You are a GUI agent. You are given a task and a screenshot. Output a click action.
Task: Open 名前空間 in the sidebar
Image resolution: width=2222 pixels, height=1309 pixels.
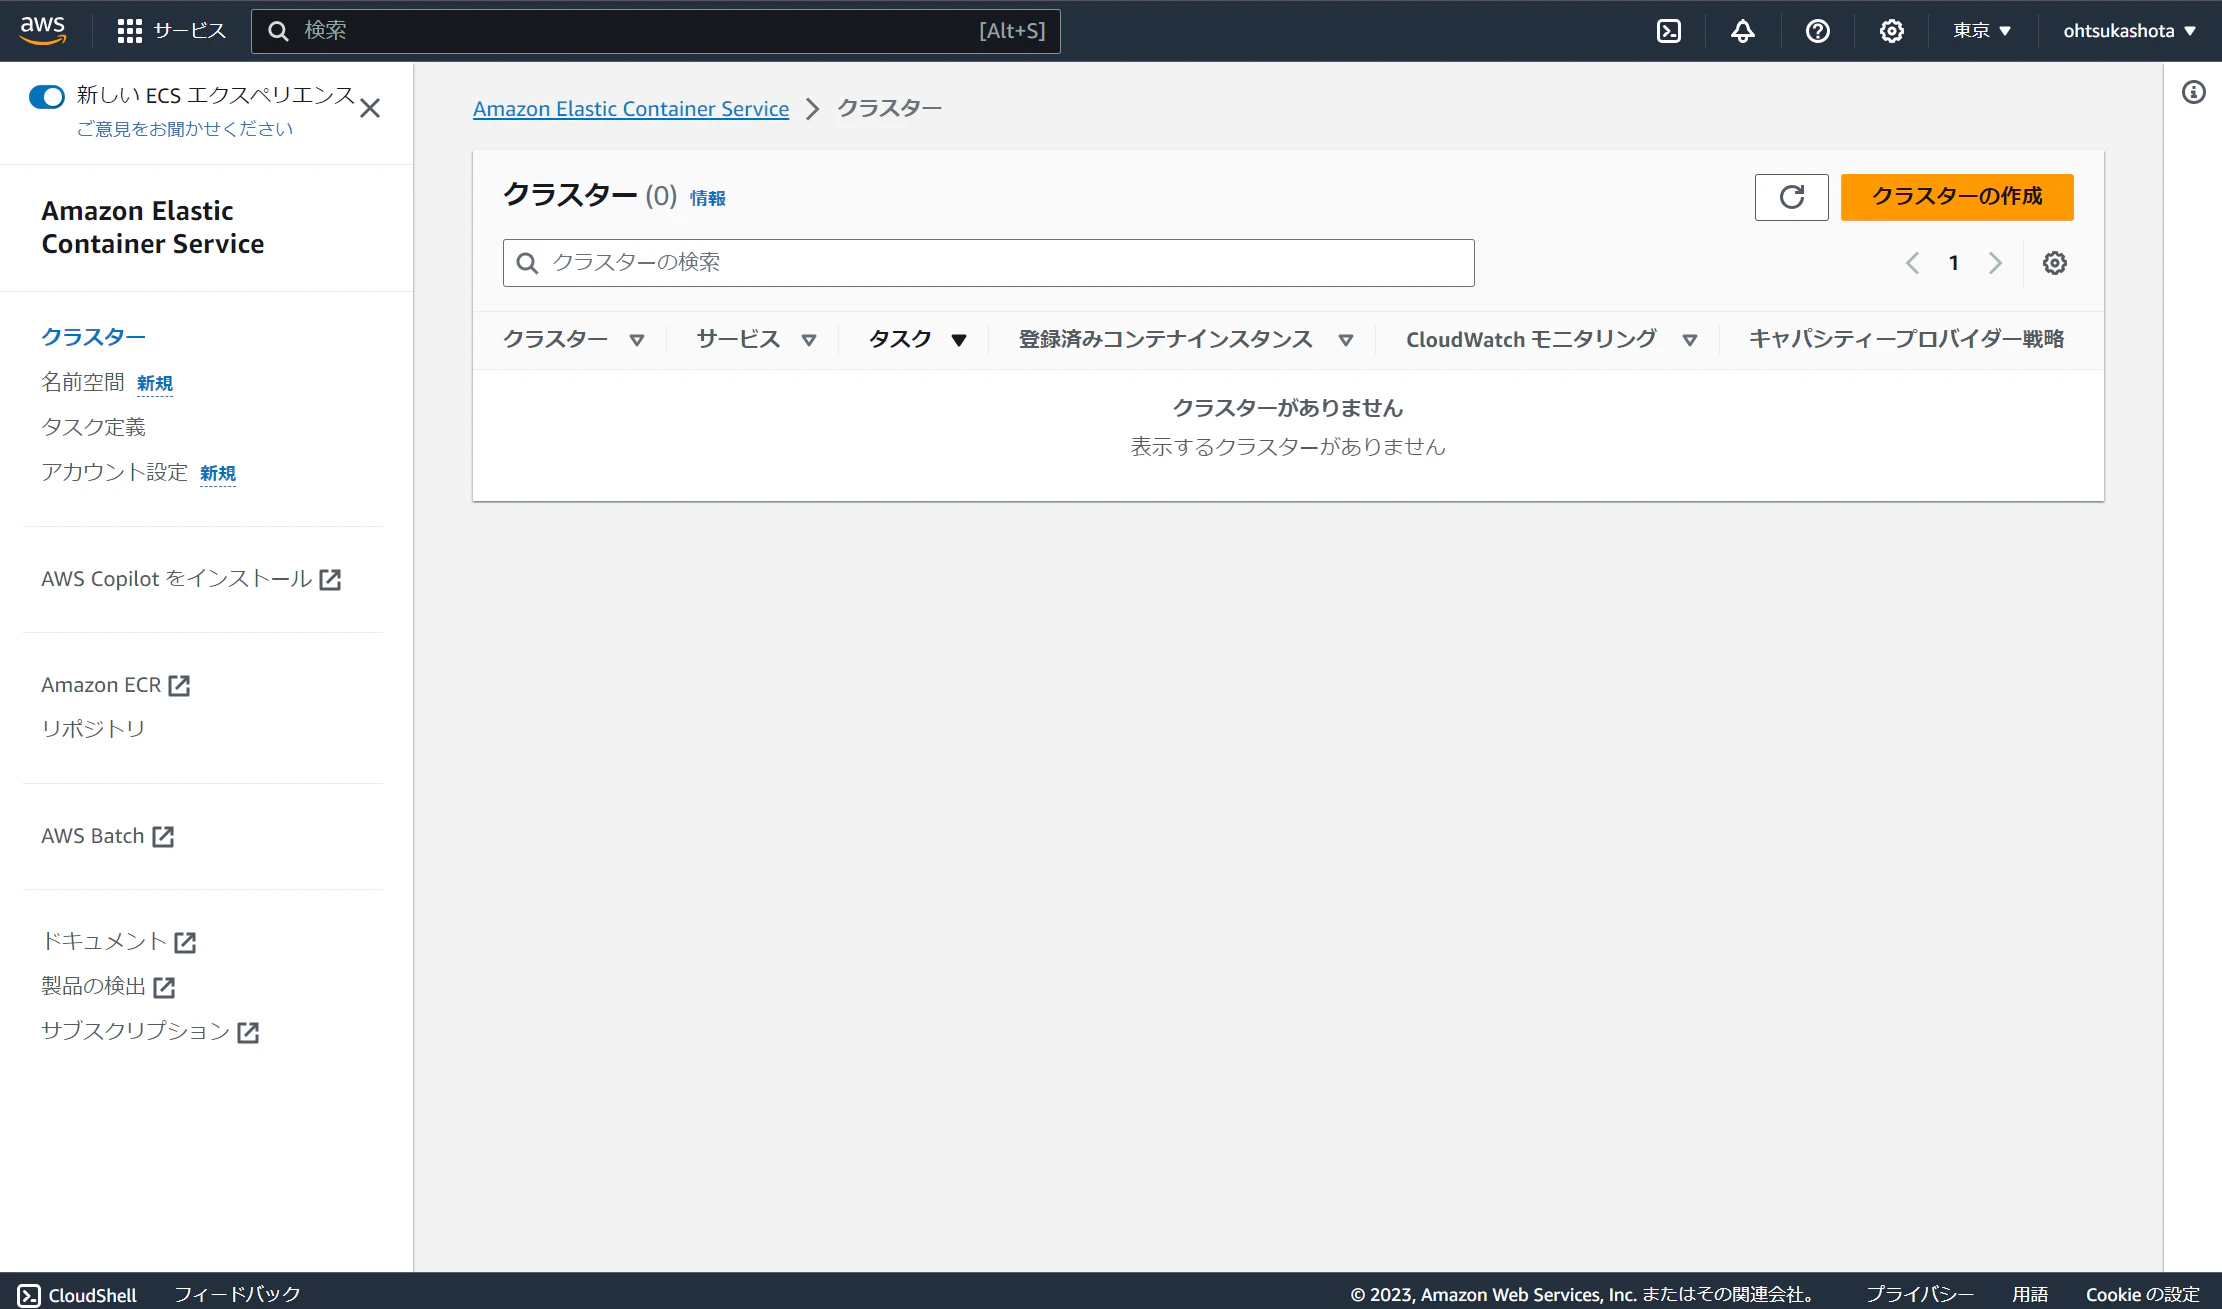coord(83,382)
